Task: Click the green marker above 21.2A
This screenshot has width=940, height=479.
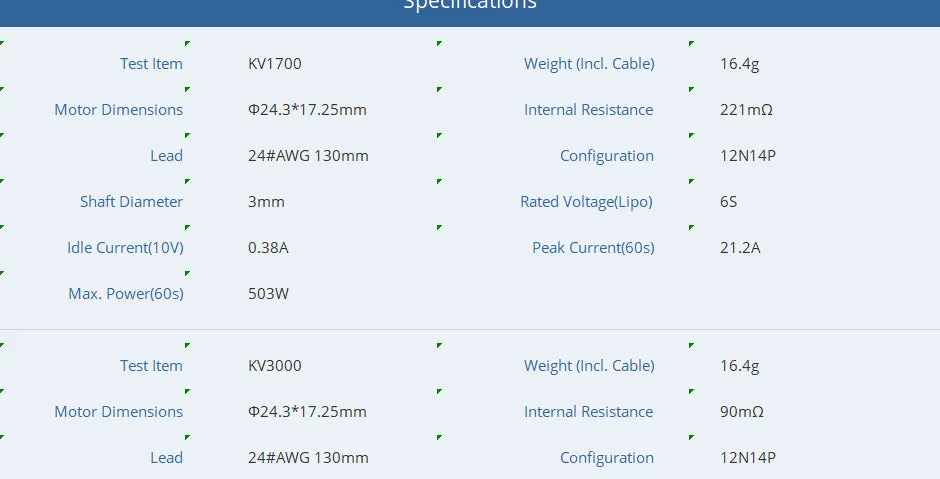Action: 691,227
